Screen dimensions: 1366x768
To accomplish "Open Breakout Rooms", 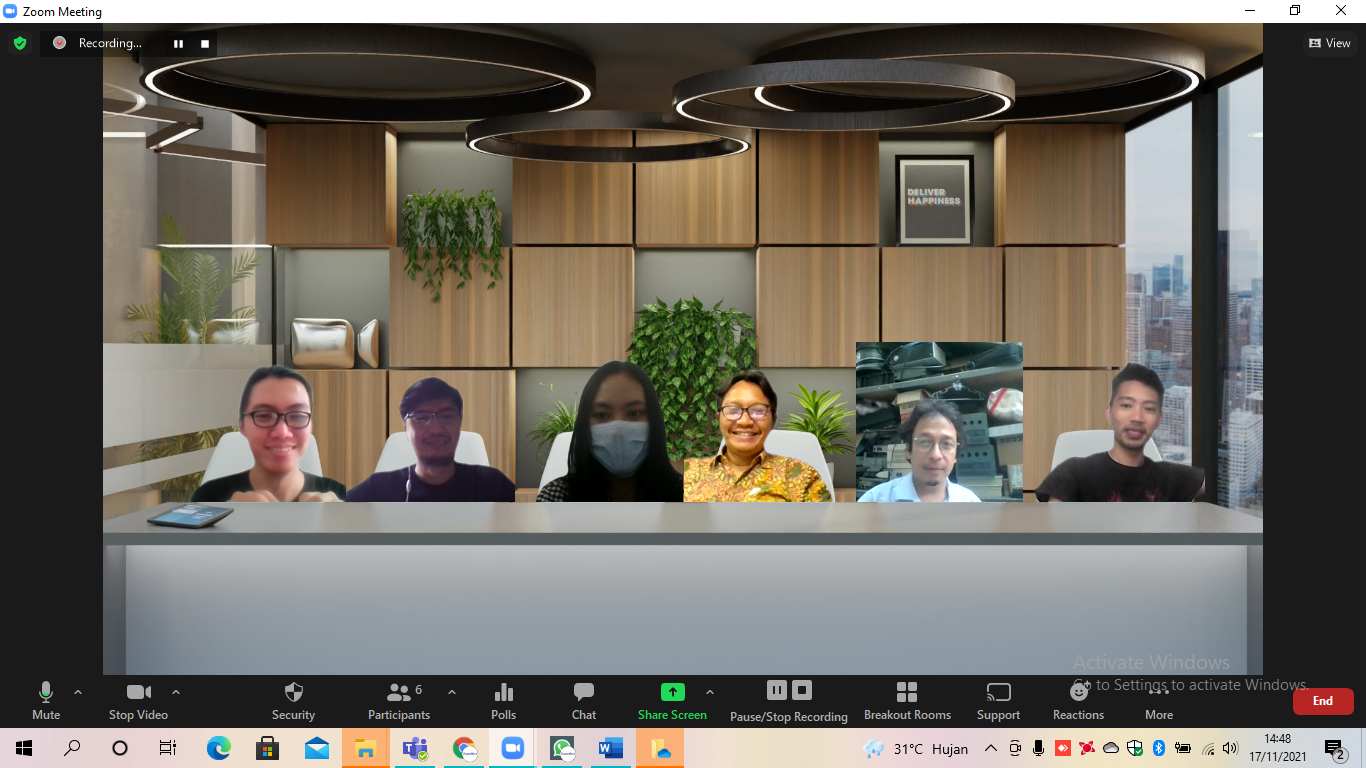I will (x=907, y=699).
